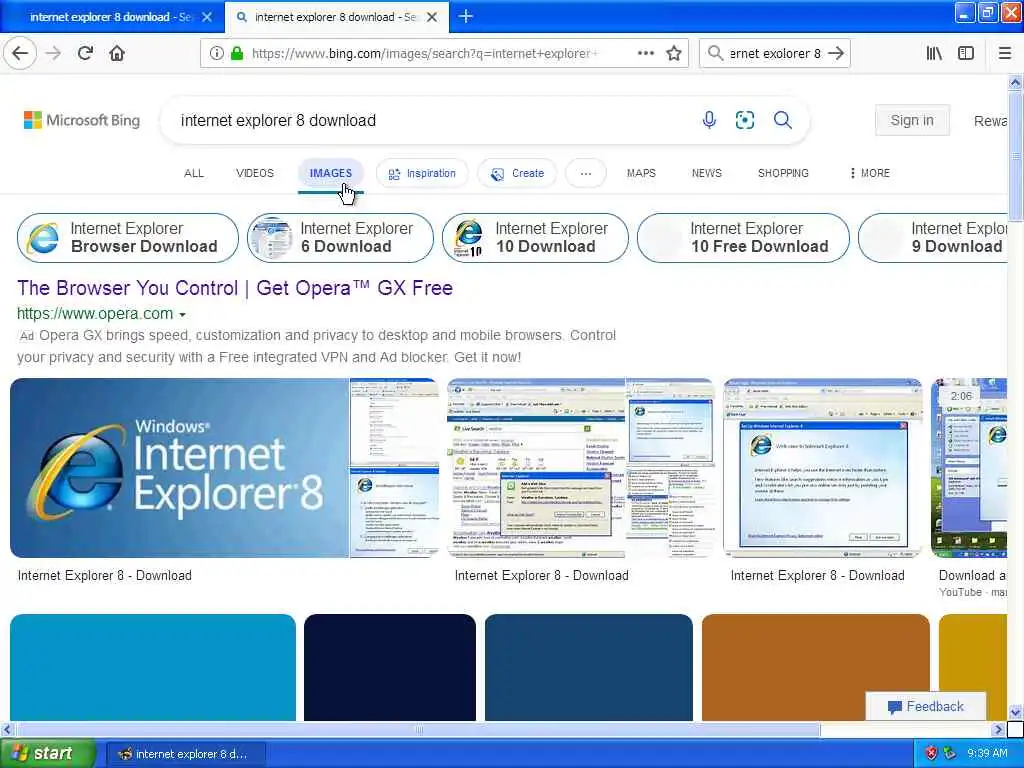This screenshot has height=768, width=1024.
Task: Expand the MORE search options menu
Action: (x=870, y=173)
